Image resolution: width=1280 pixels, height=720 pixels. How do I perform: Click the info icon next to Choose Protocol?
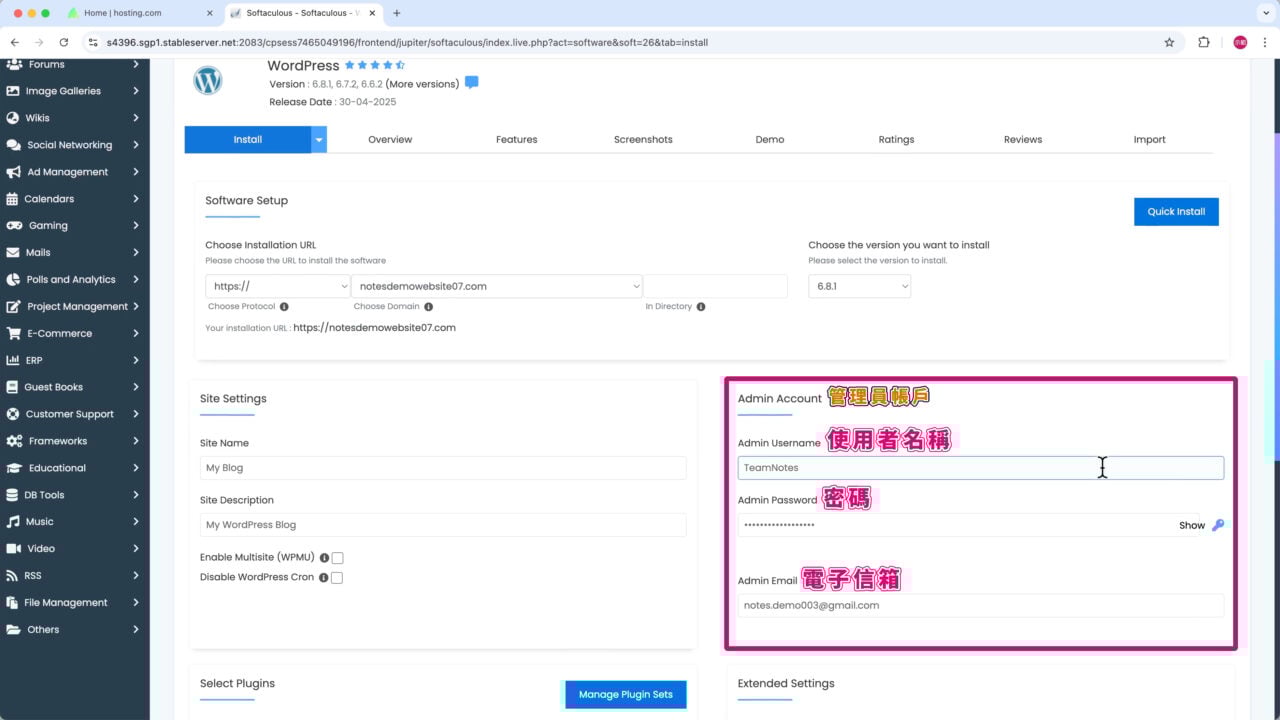click(x=284, y=307)
